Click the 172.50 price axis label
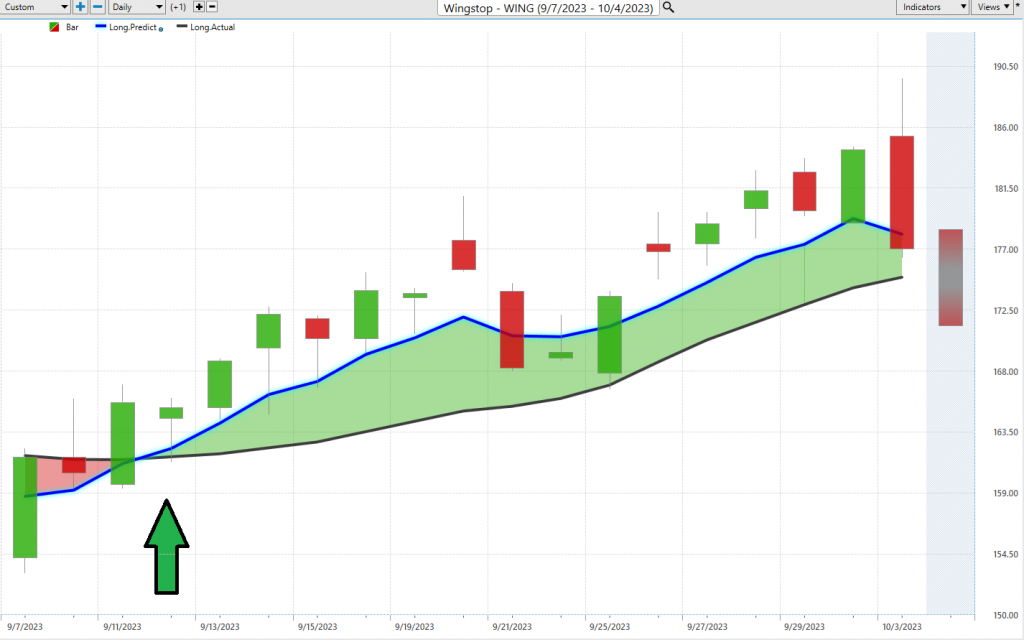Image resolution: width=1024 pixels, height=640 pixels. [x=1006, y=311]
